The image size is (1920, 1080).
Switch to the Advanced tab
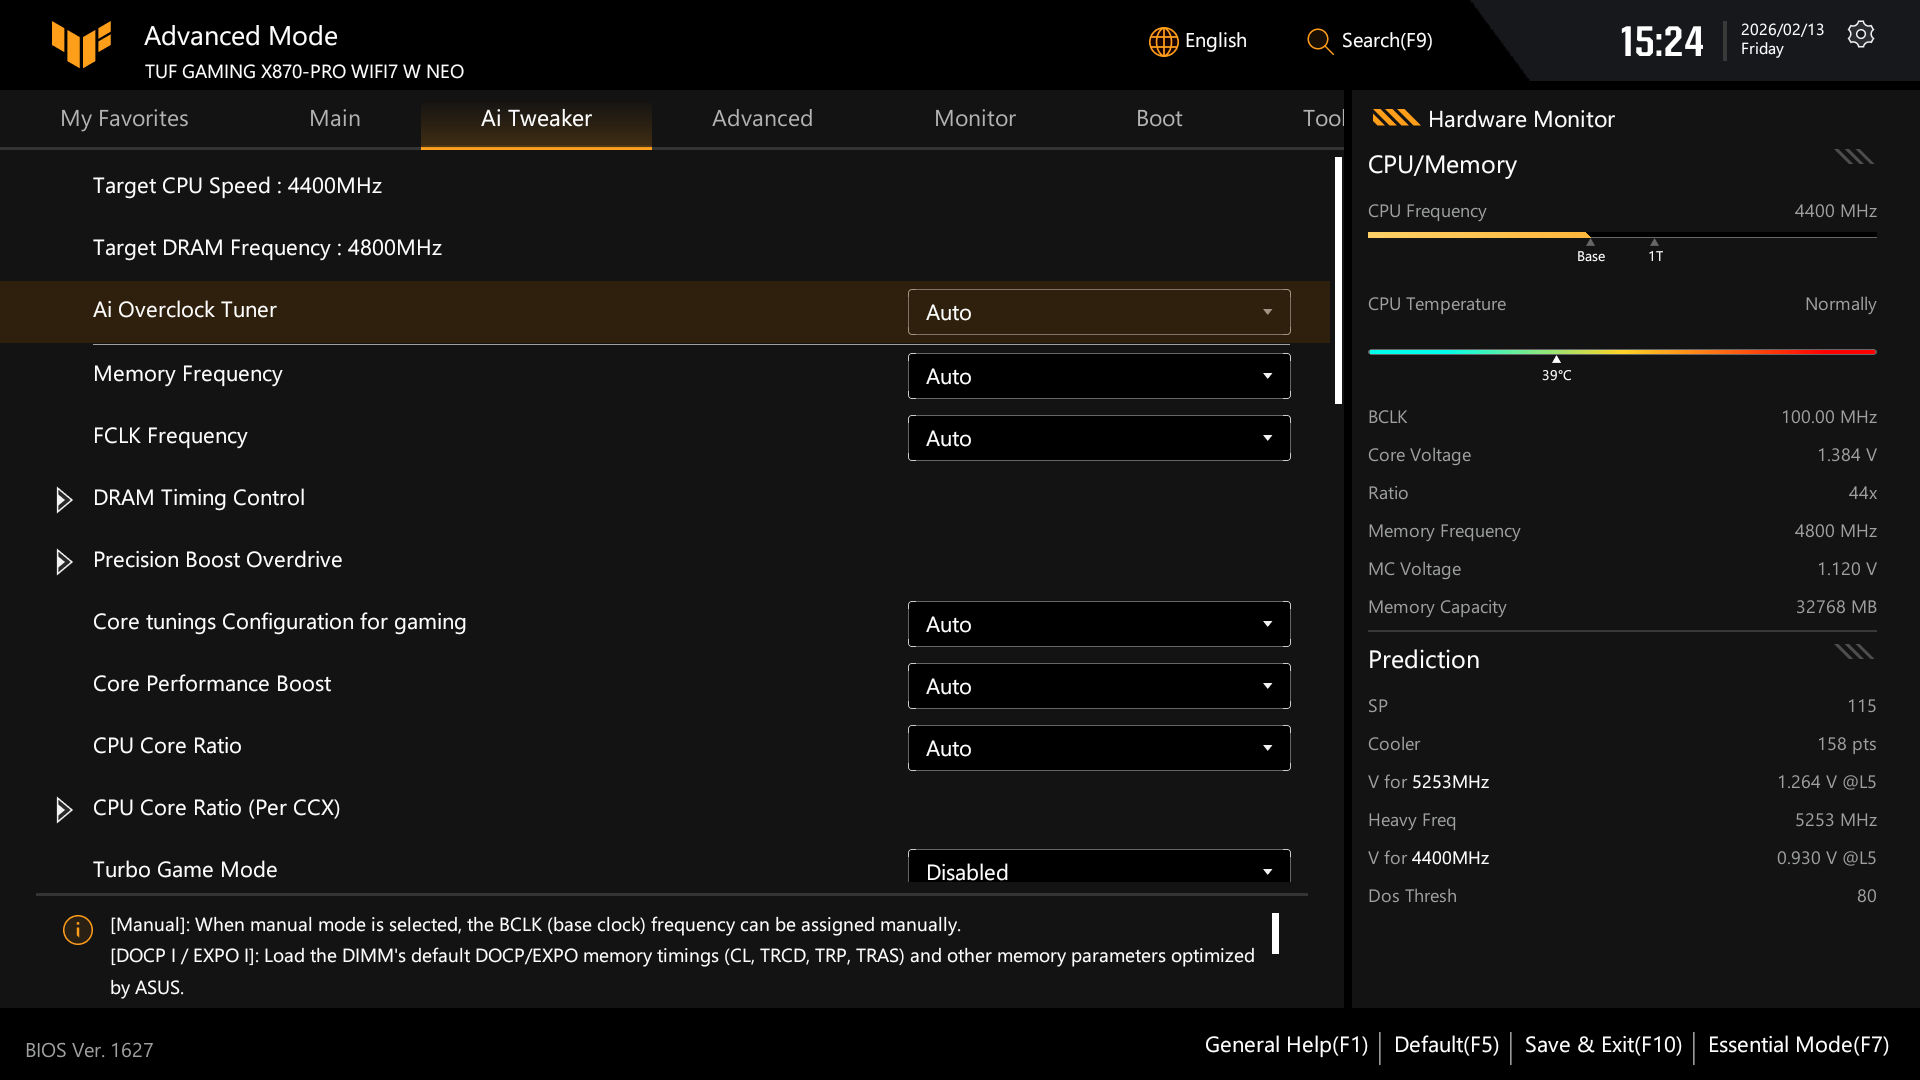pos(762,118)
